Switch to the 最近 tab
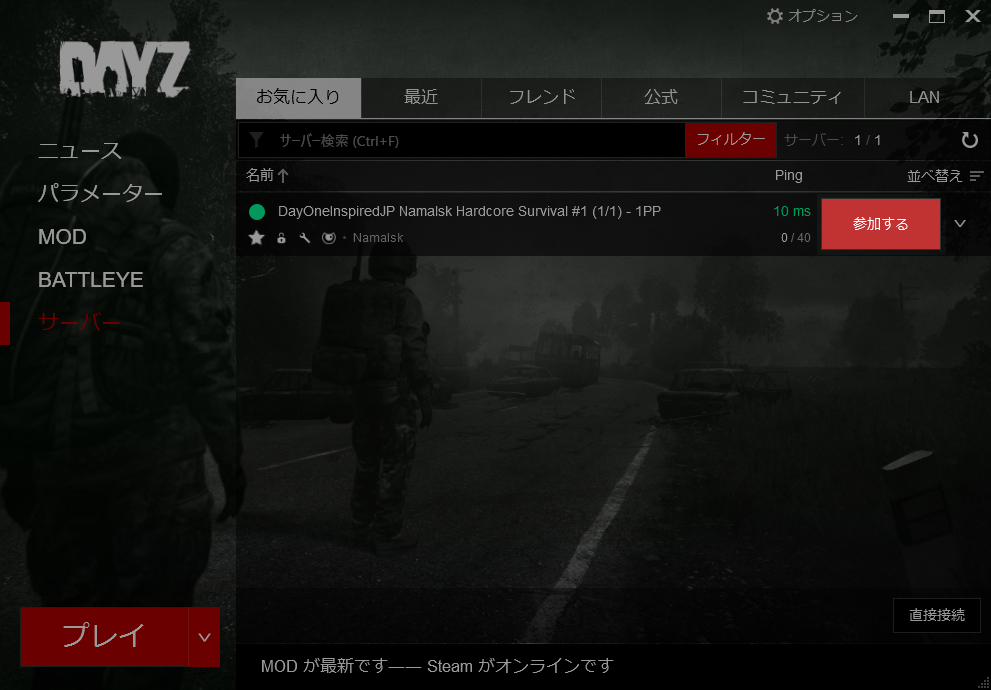Image resolution: width=991 pixels, height=690 pixels. click(x=421, y=98)
